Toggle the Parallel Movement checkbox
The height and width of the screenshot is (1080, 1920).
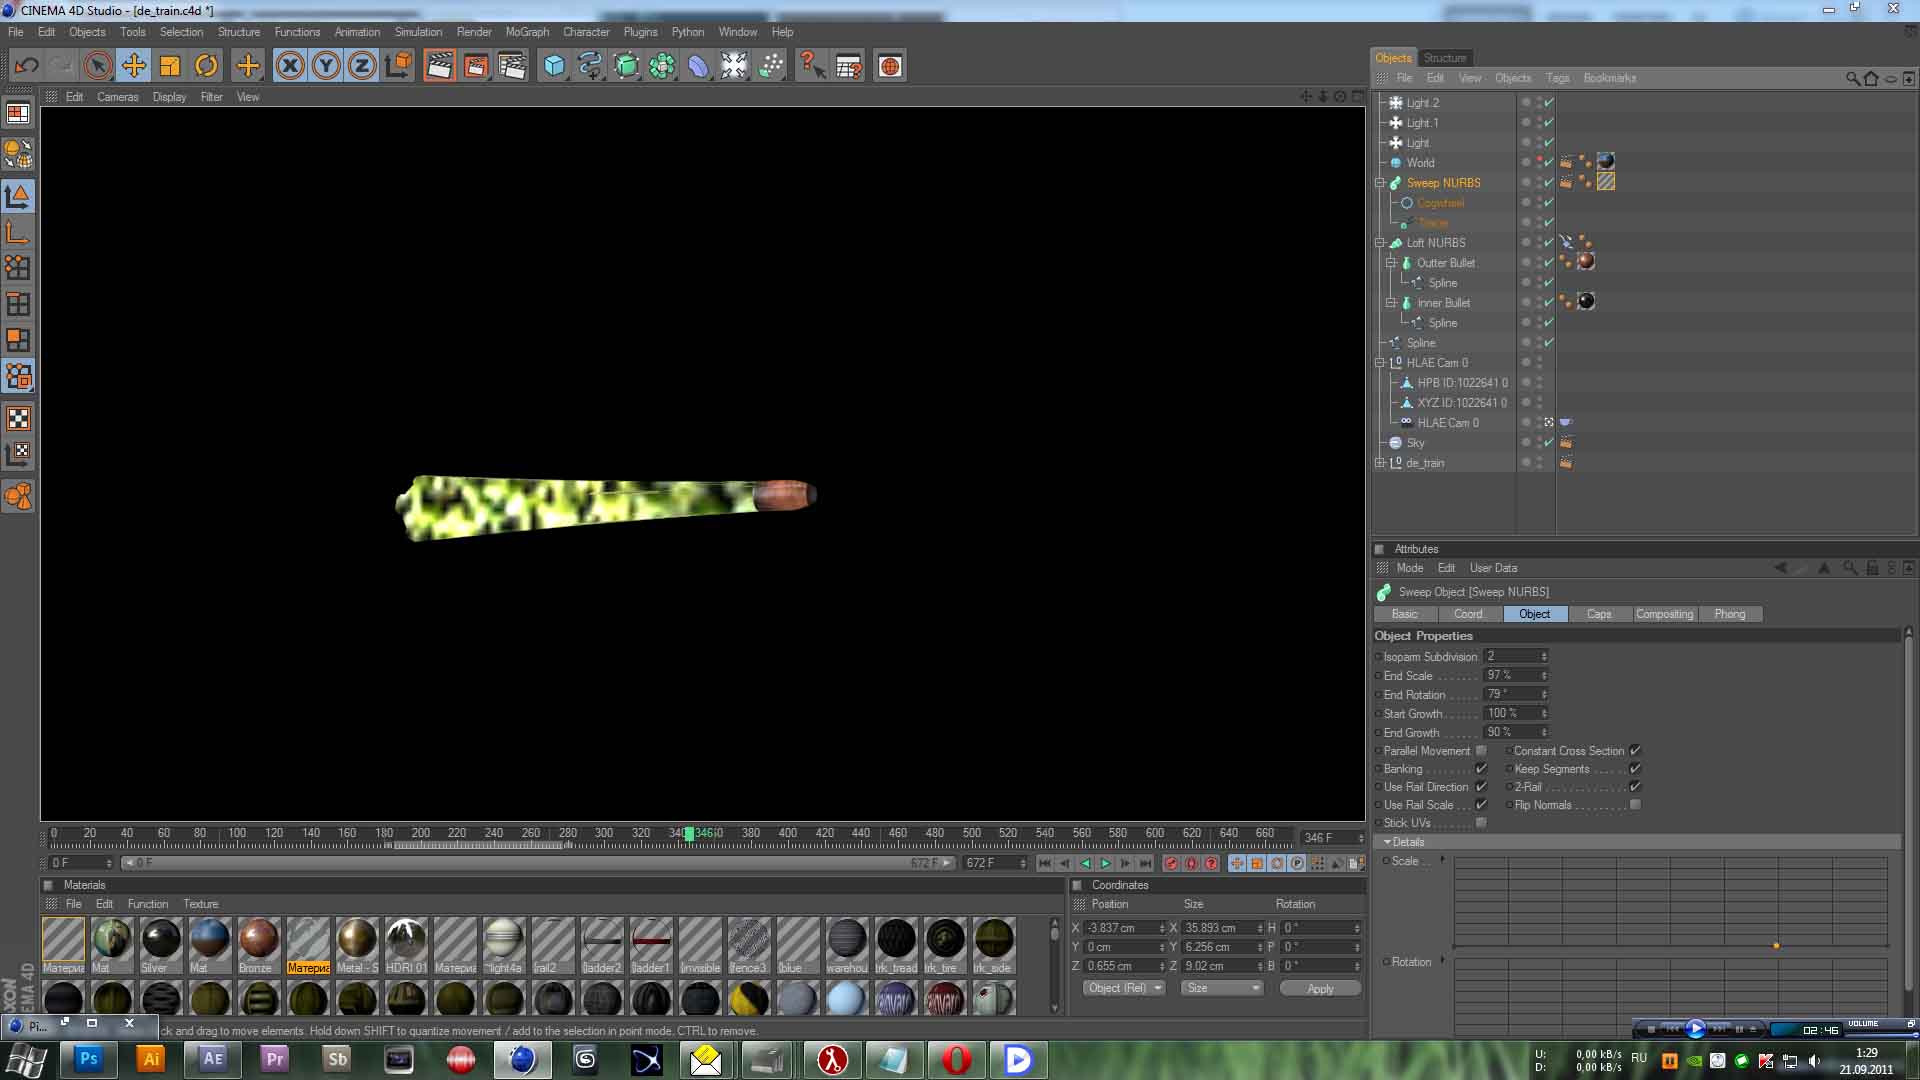point(1481,751)
